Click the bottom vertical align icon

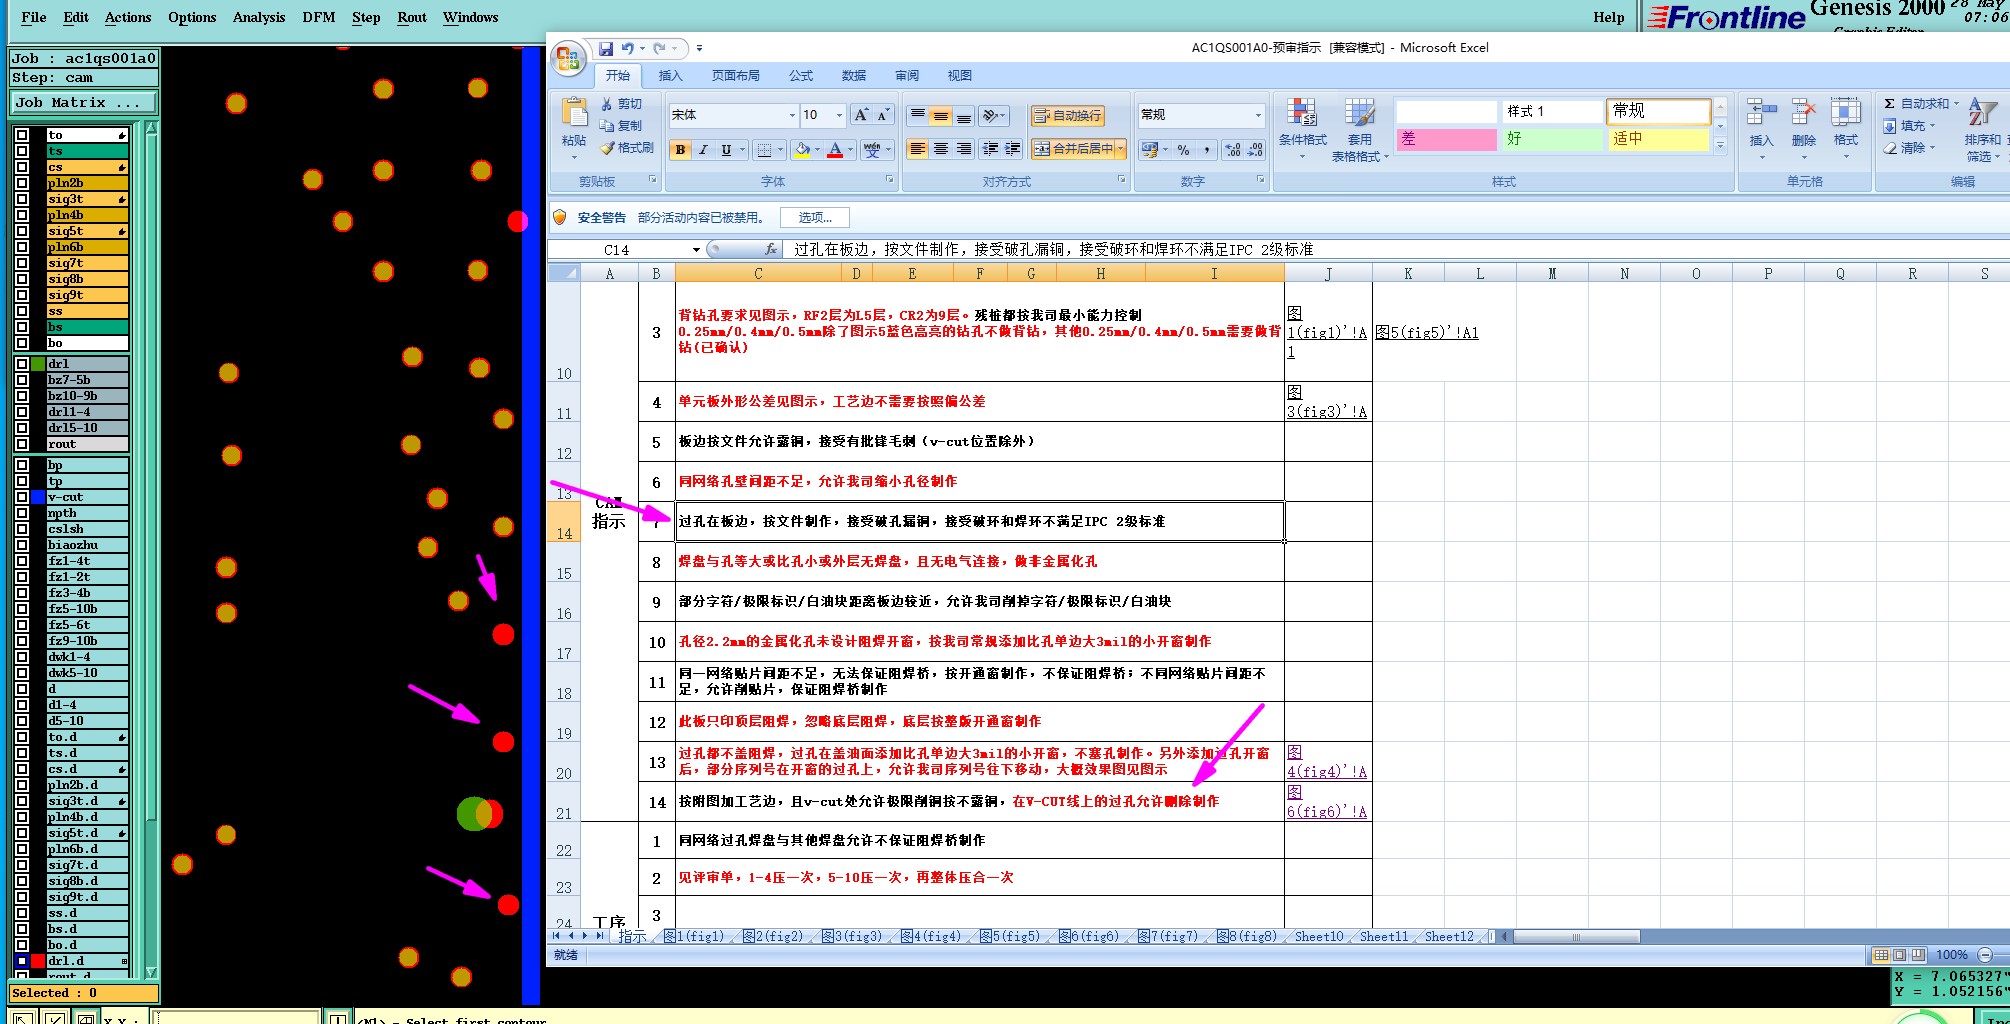click(963, 116)
